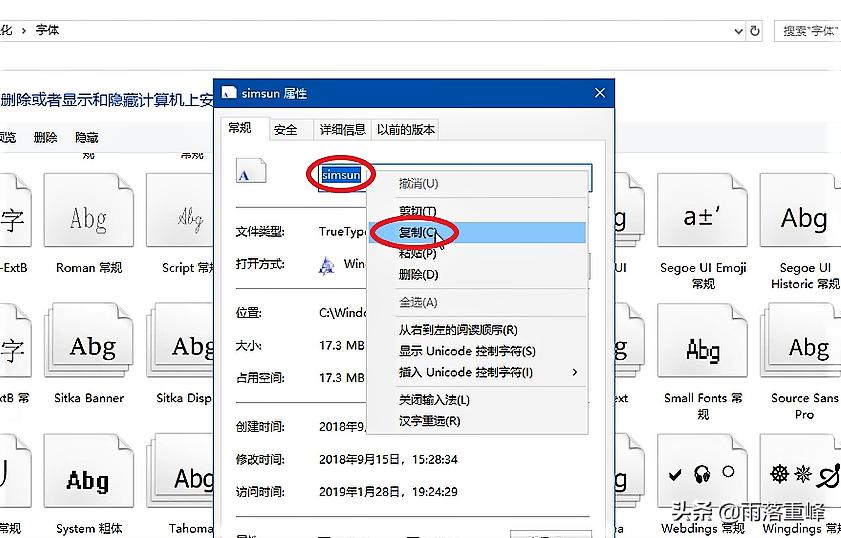This screenshot has width=841, height=538.
Task: Select the Roman 常规 font icon
Action: (88, 210)
